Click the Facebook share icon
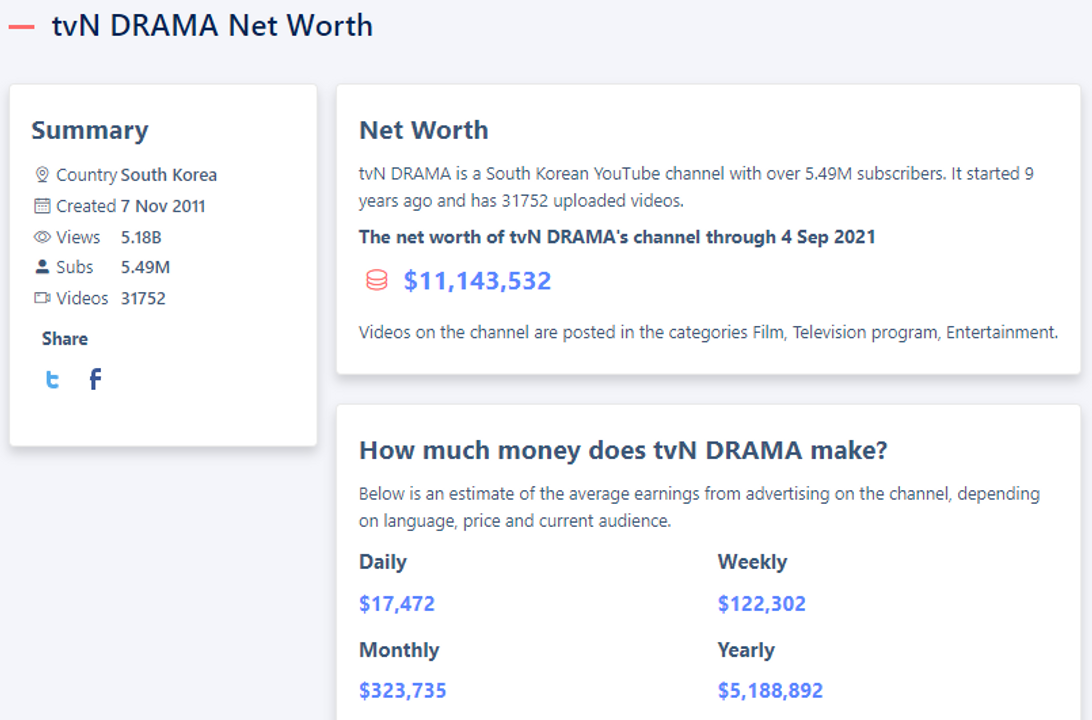Screen dimensions: 1092x720 pyautogui.click(x=95, y=379)
